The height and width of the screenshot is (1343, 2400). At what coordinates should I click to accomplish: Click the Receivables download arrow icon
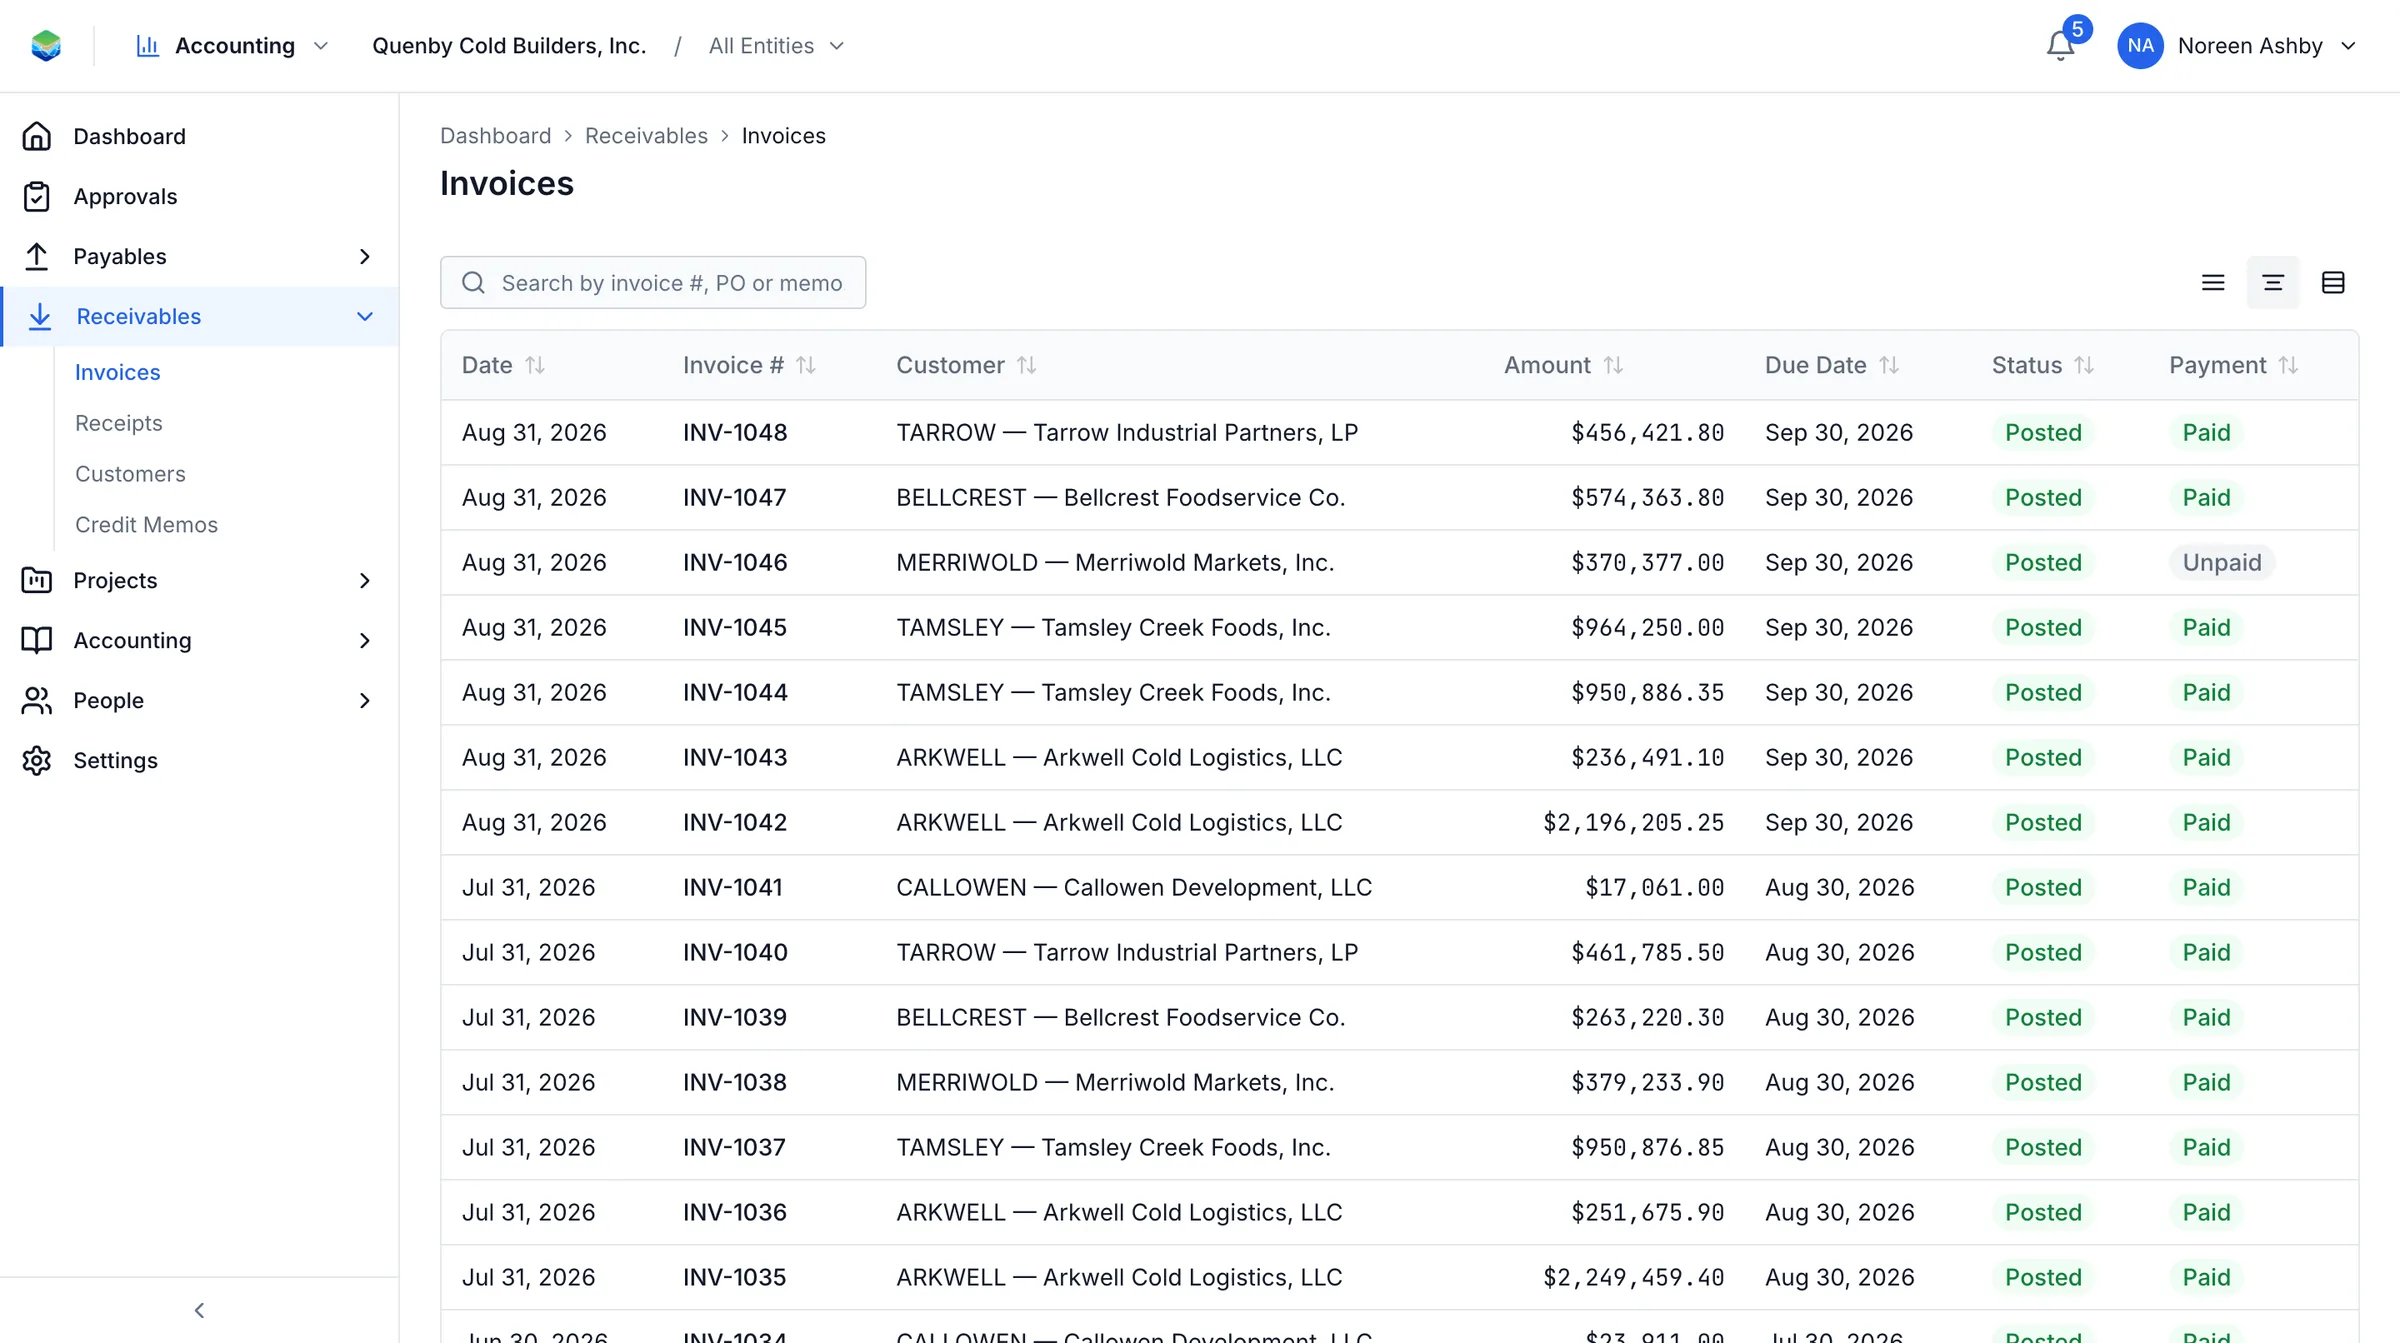coord(40,316)
